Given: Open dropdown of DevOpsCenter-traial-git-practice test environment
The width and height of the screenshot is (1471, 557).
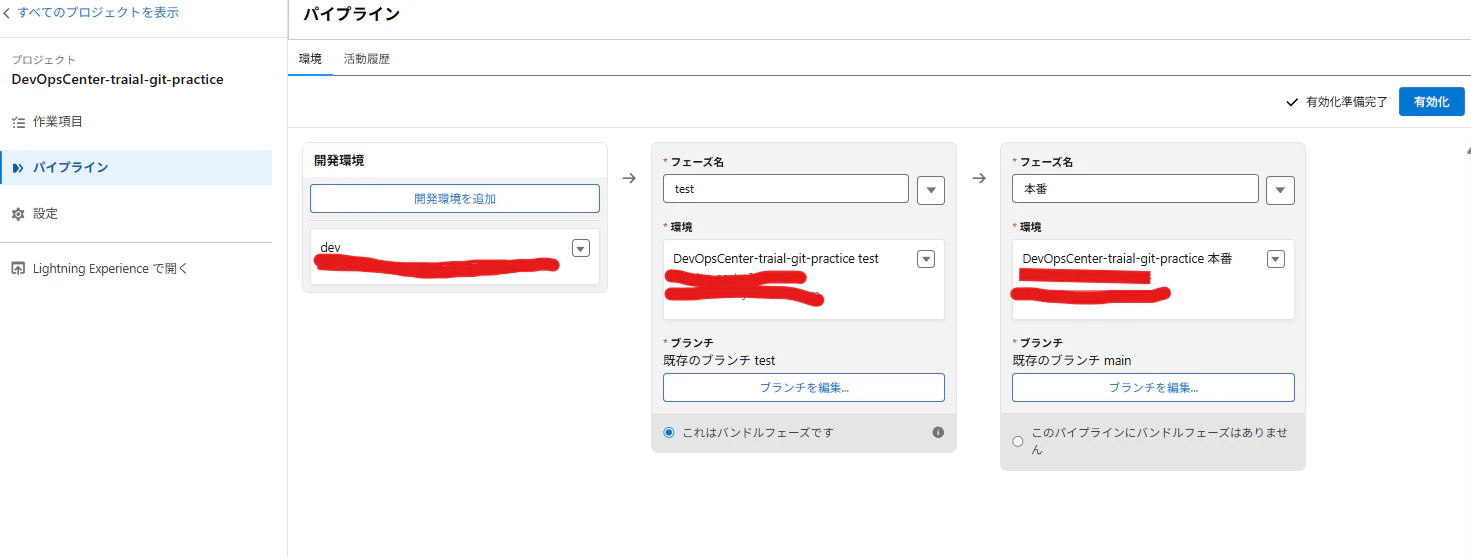Looking at the screenshot, I should 926,259.
